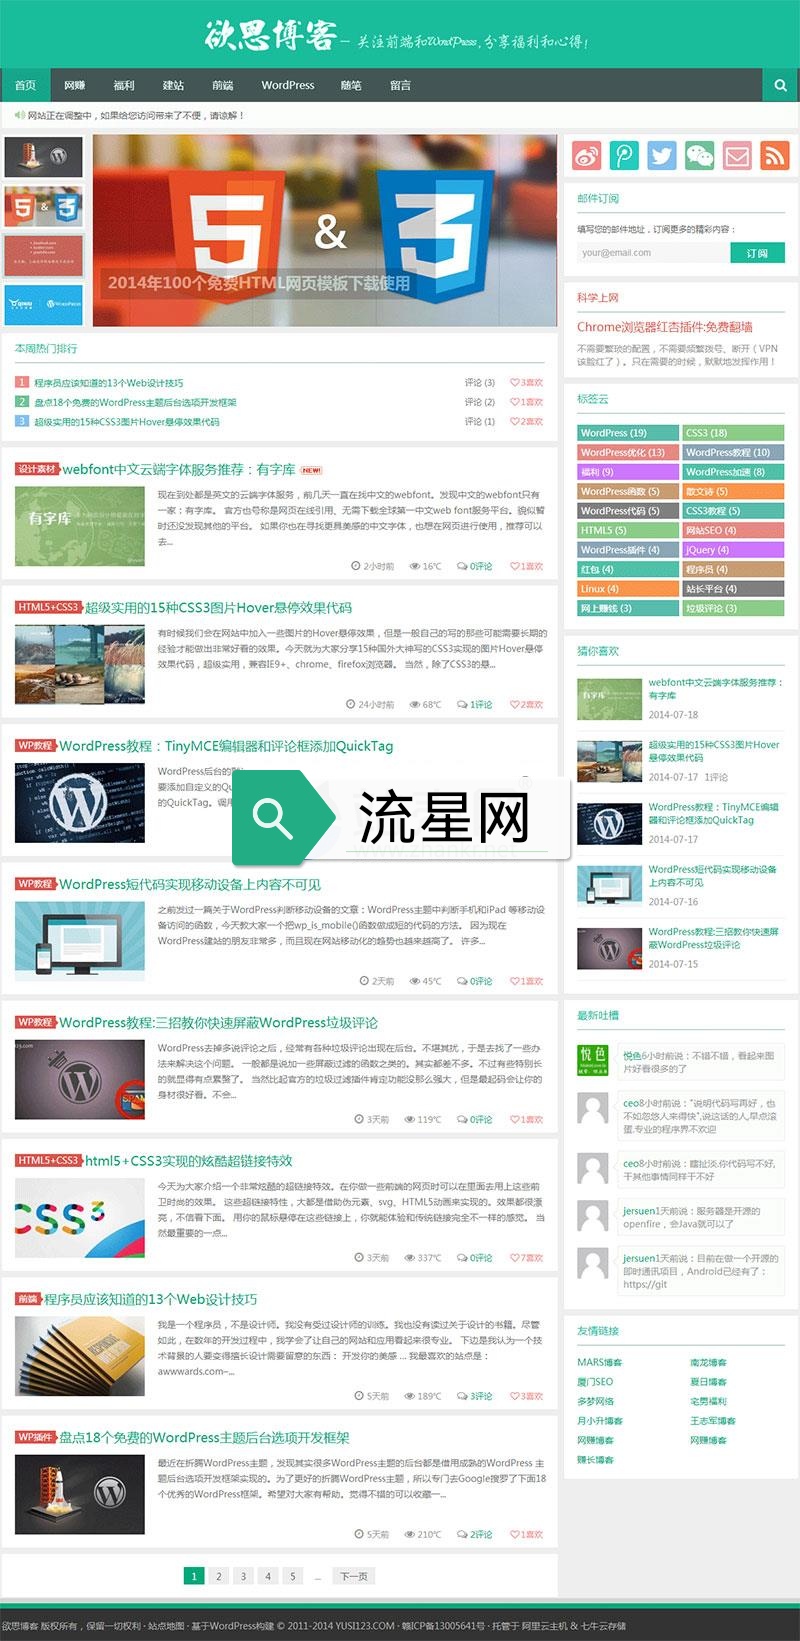The image size is (800, 1641).
Task: Open the article webfont中文云端字体服务推荐：有字库
Action: (x=179, y=469)
